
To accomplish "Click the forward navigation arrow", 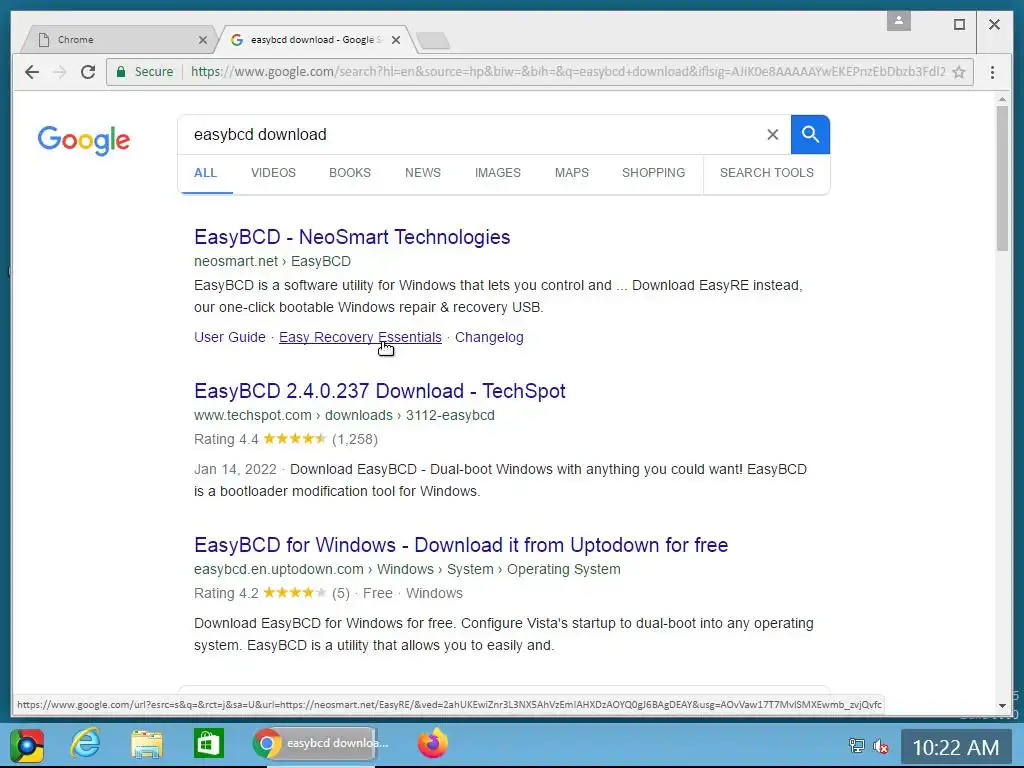I will point(59,72).
